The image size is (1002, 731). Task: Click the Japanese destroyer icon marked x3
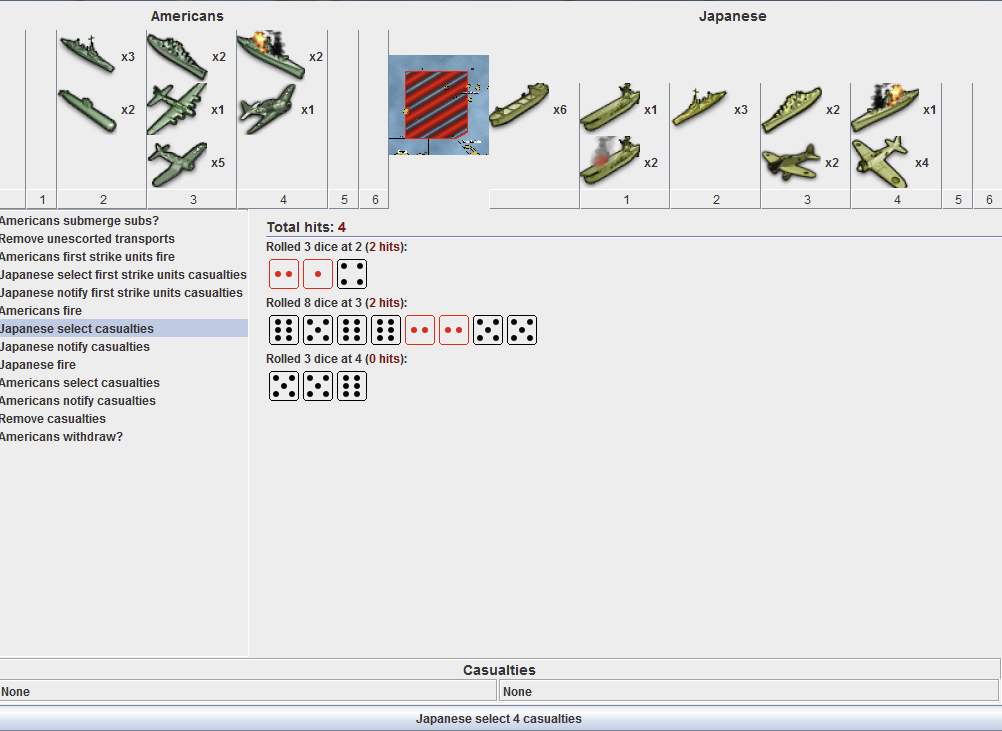point(699,108)
